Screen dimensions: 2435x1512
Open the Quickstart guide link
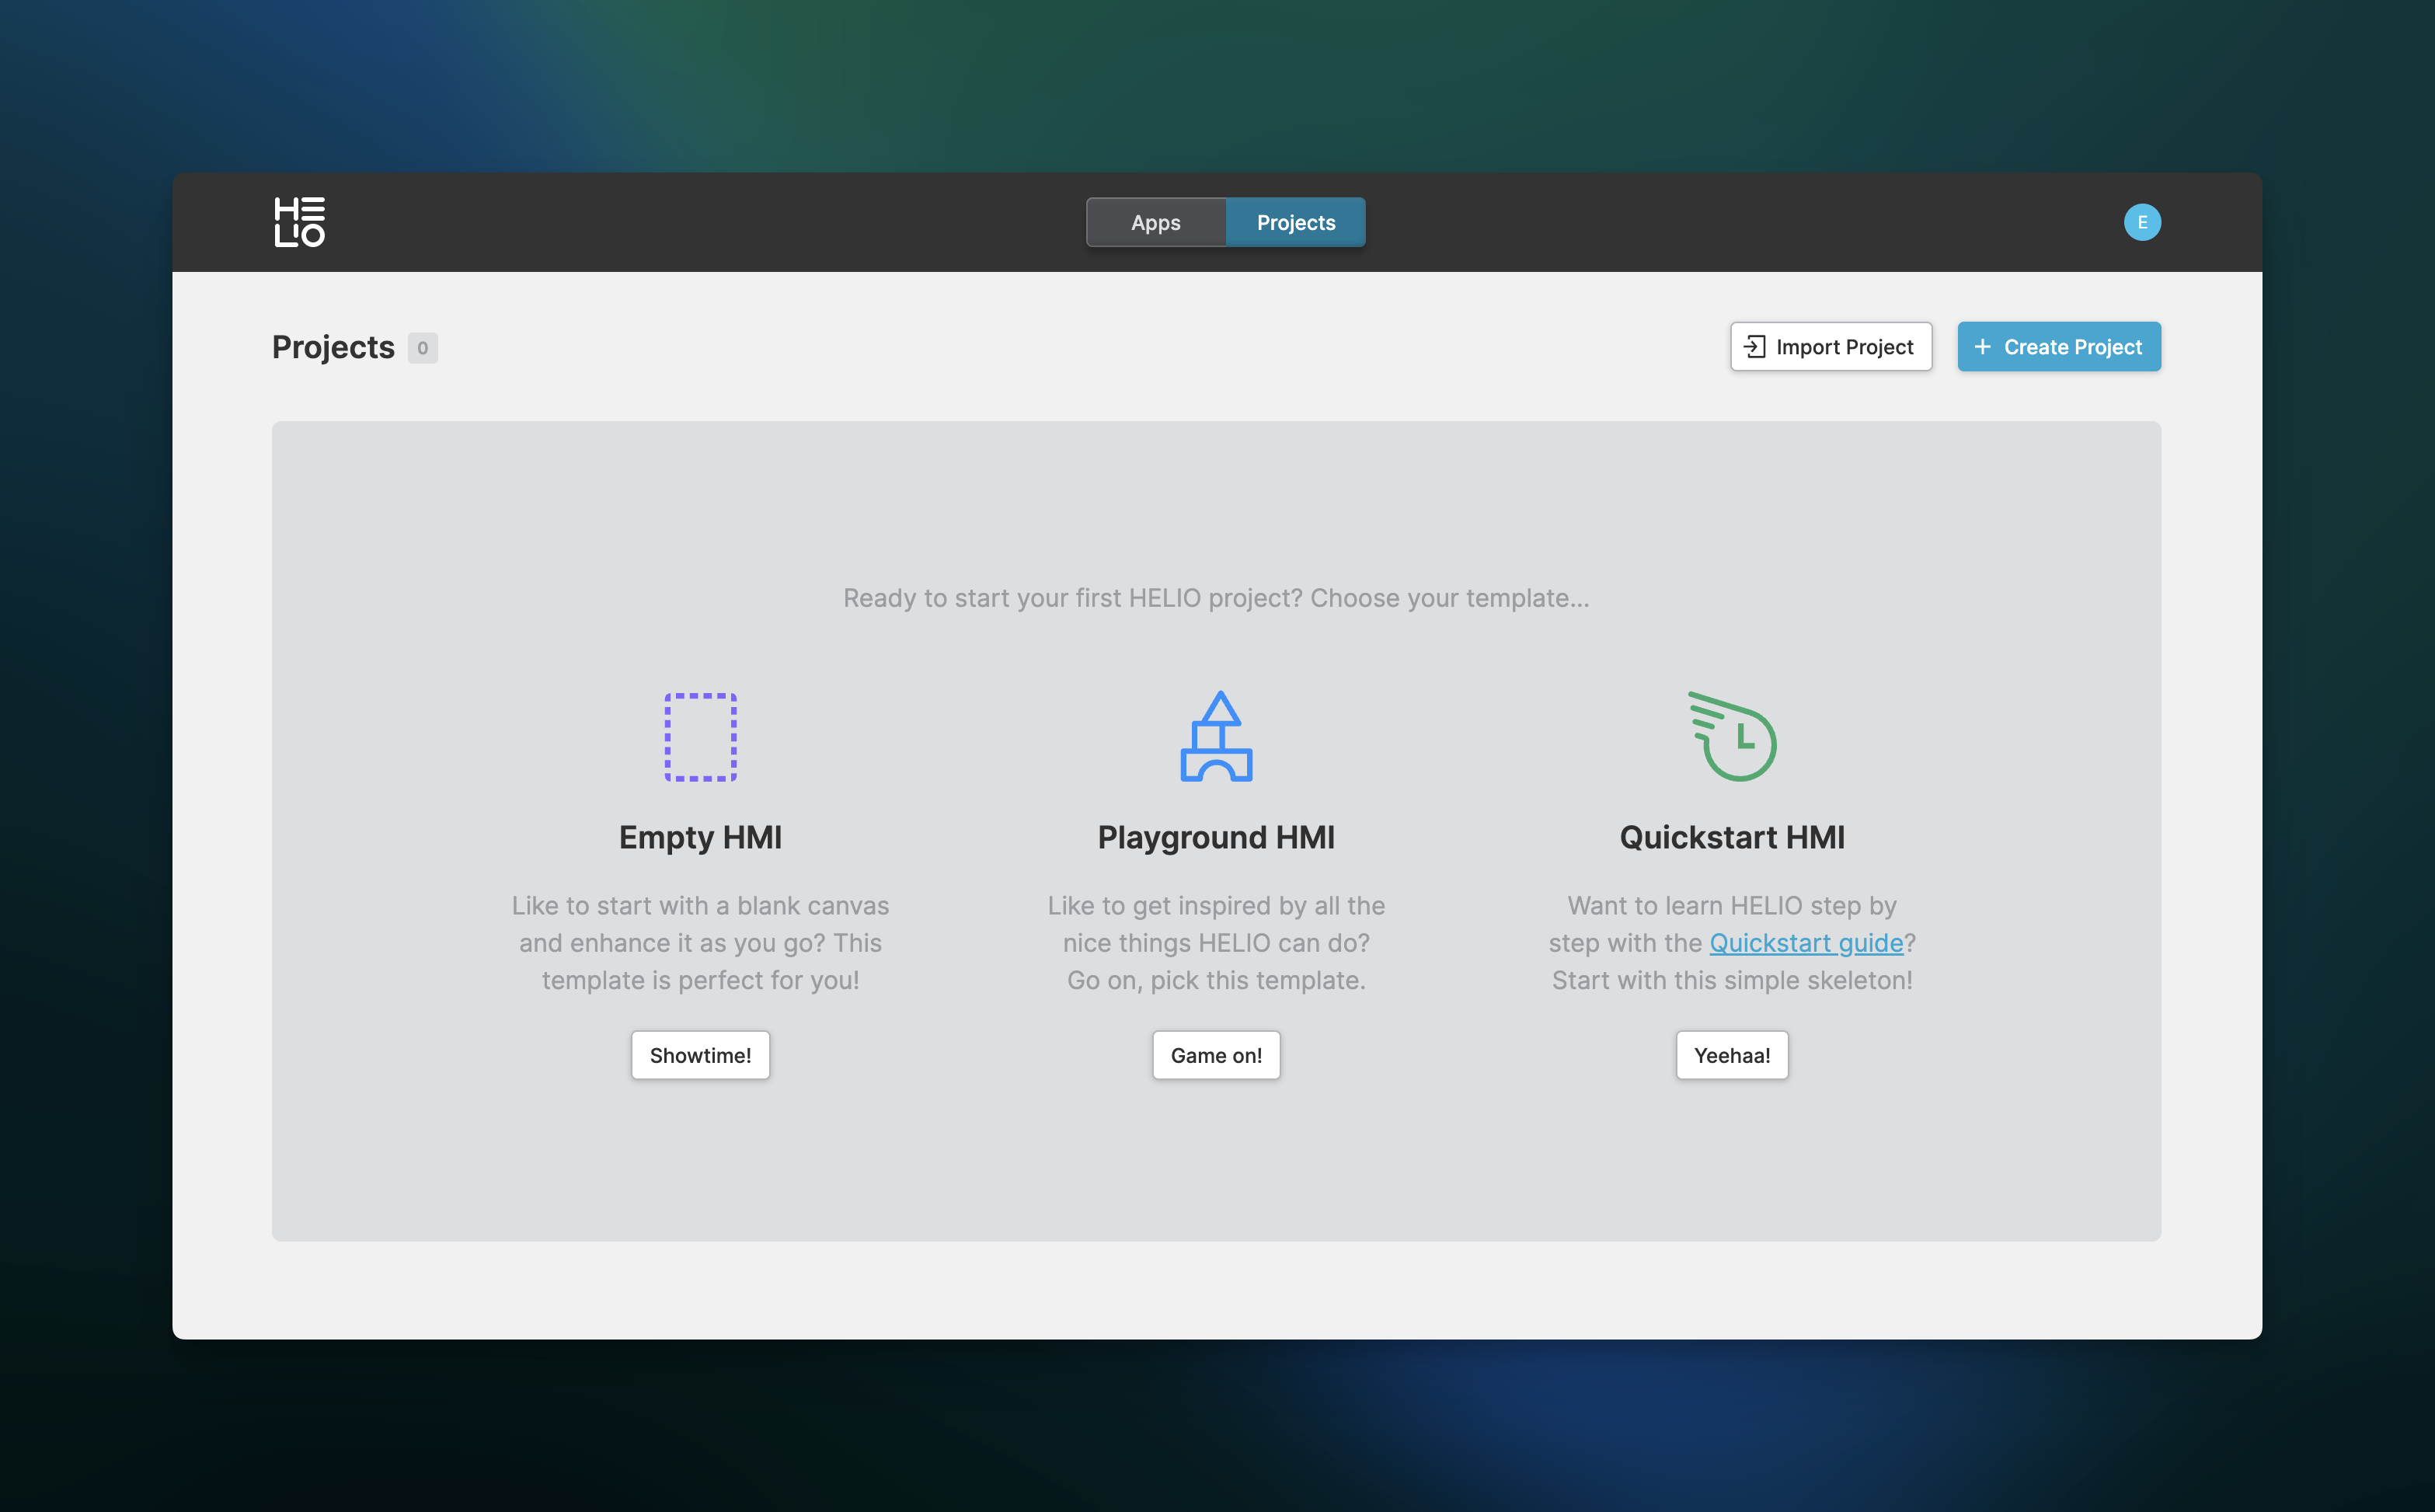click(x=1805, y=943)
